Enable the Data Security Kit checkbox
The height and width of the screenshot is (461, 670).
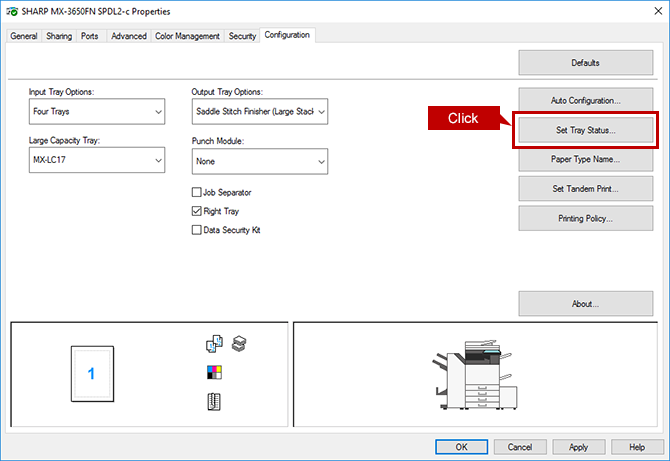pos(197,230)
